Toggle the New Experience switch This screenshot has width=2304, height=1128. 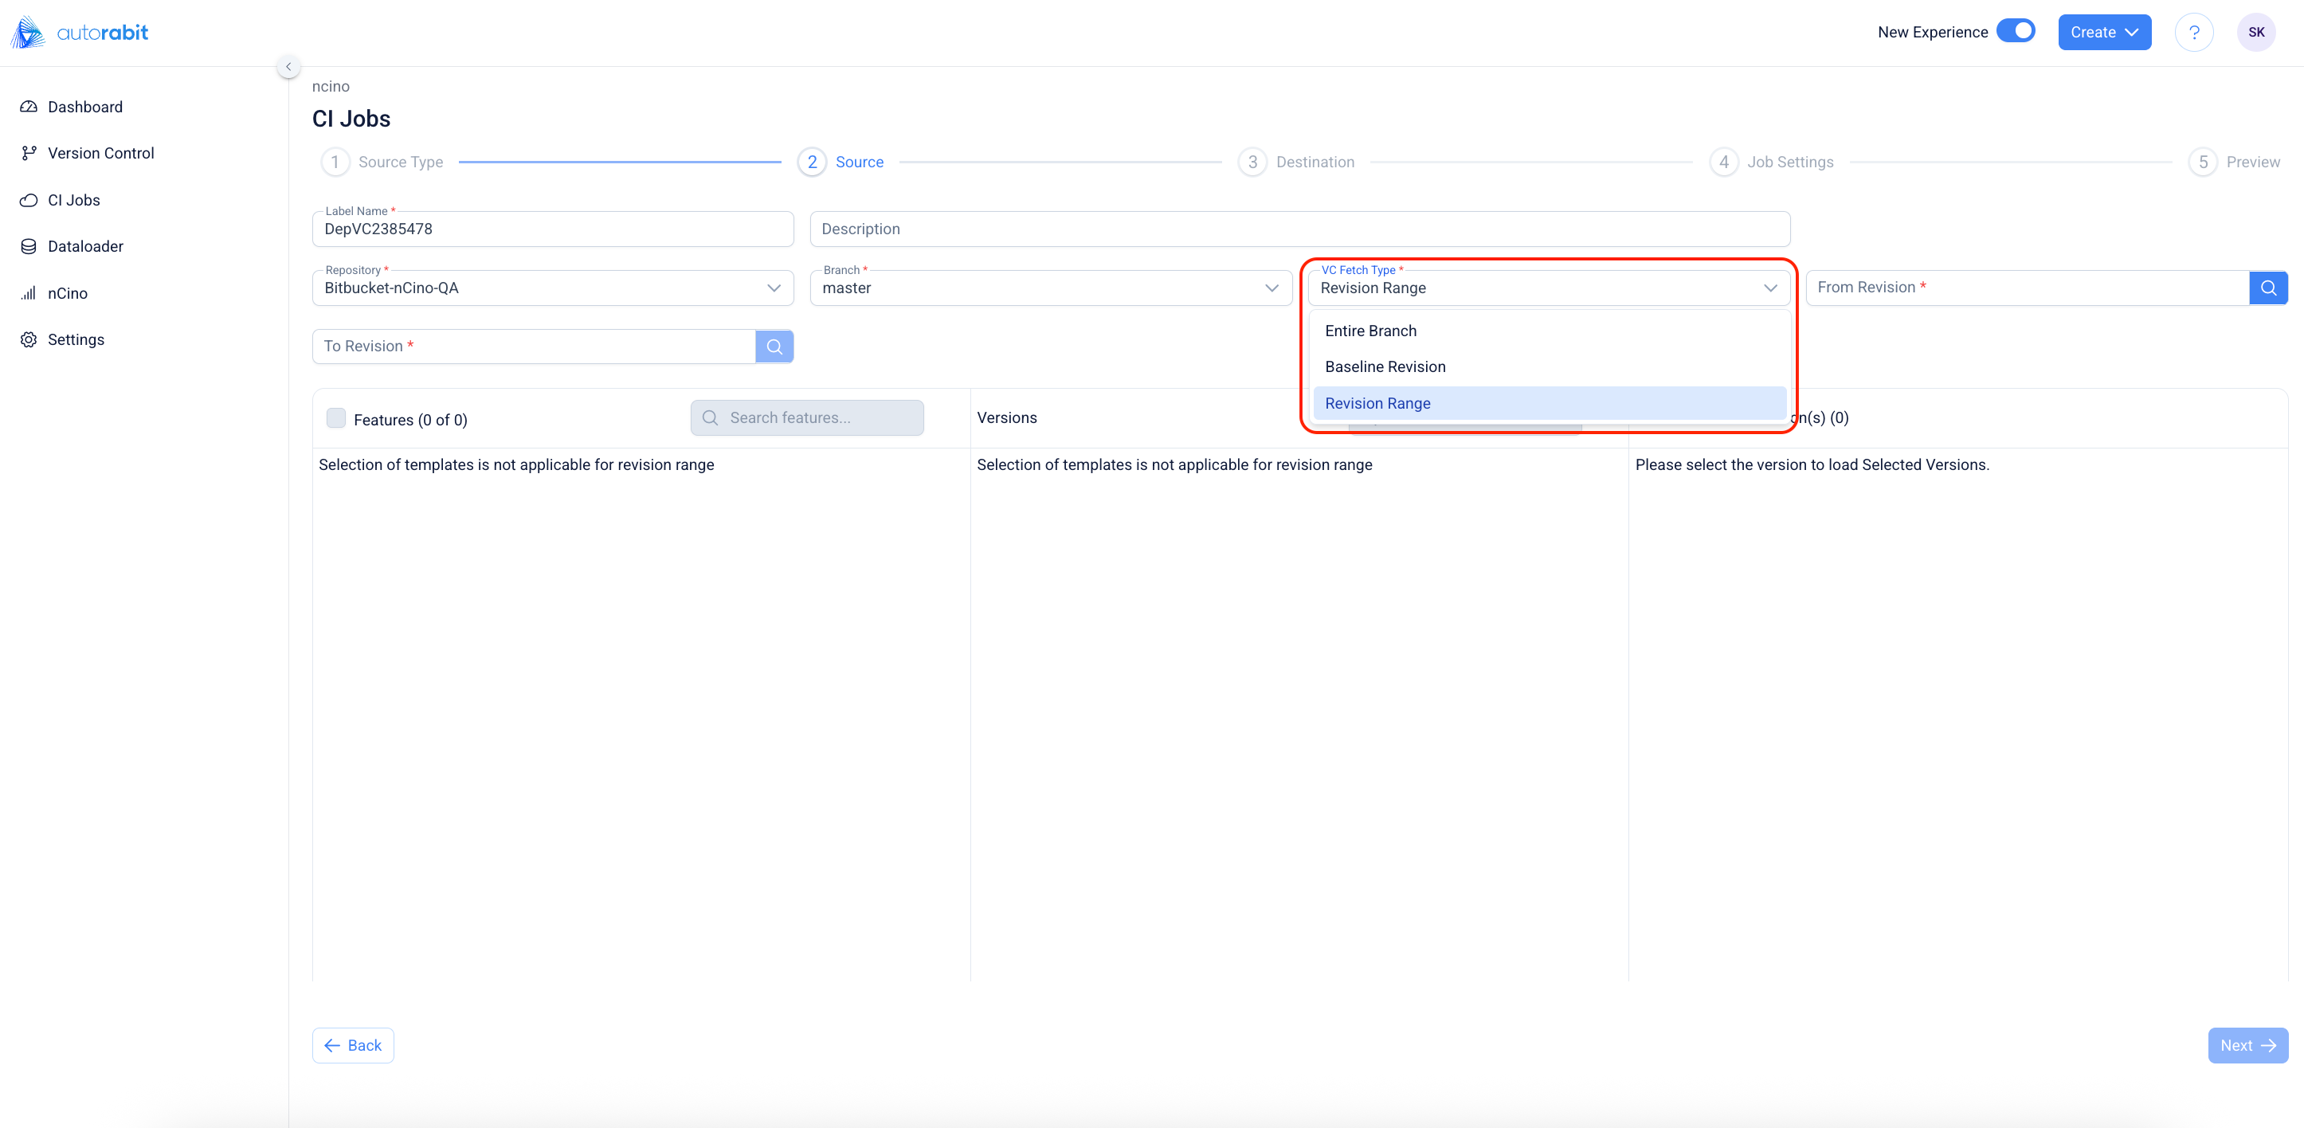click(x=2015, y=31)
